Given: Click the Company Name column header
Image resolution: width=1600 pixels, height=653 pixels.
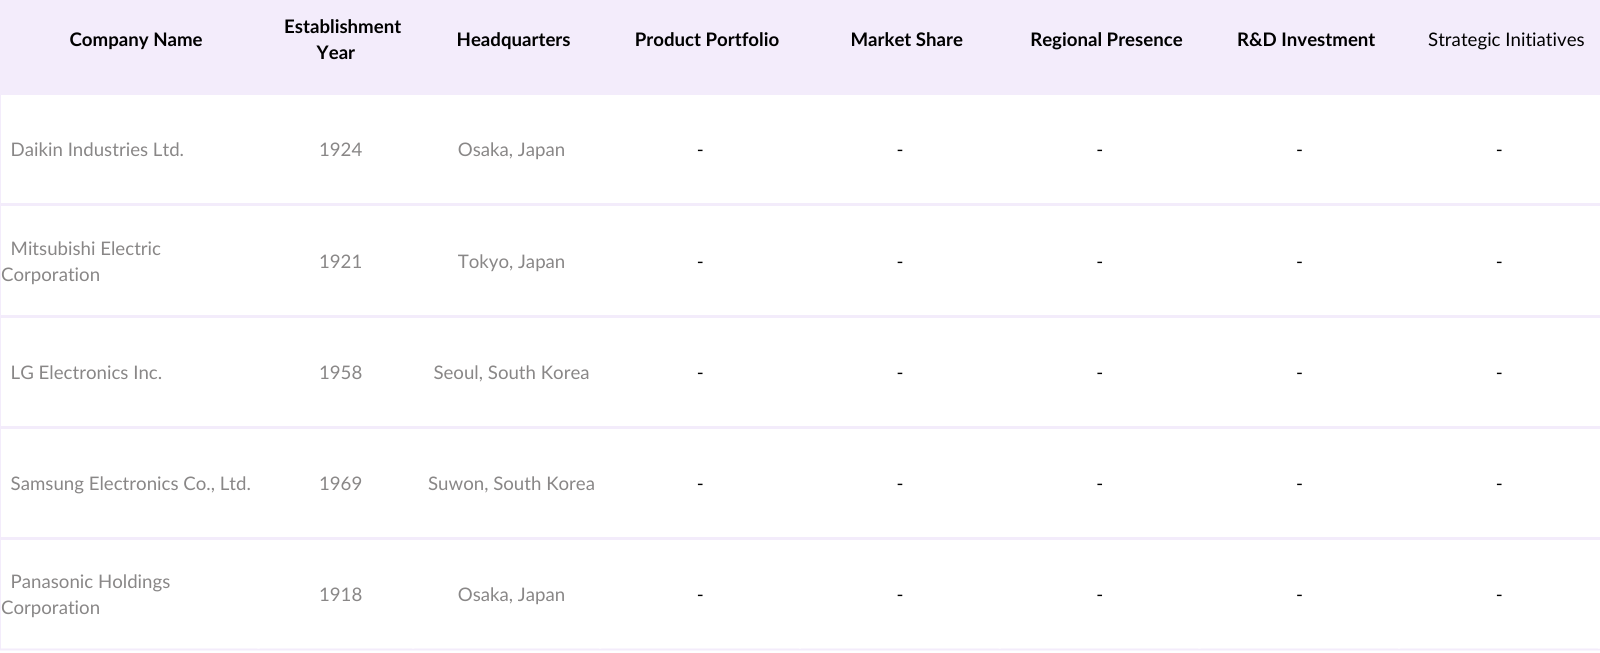Looking at the screenshot, I should coord(136,40).
